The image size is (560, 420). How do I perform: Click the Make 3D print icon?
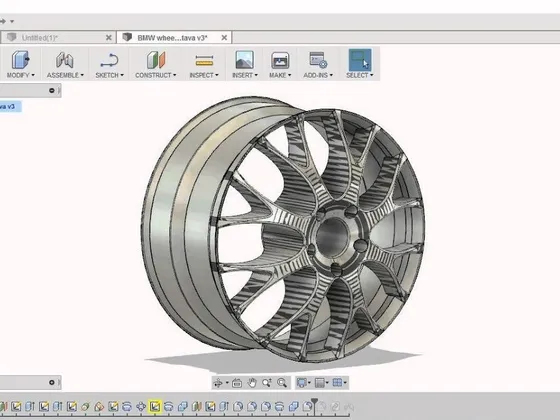280,60
